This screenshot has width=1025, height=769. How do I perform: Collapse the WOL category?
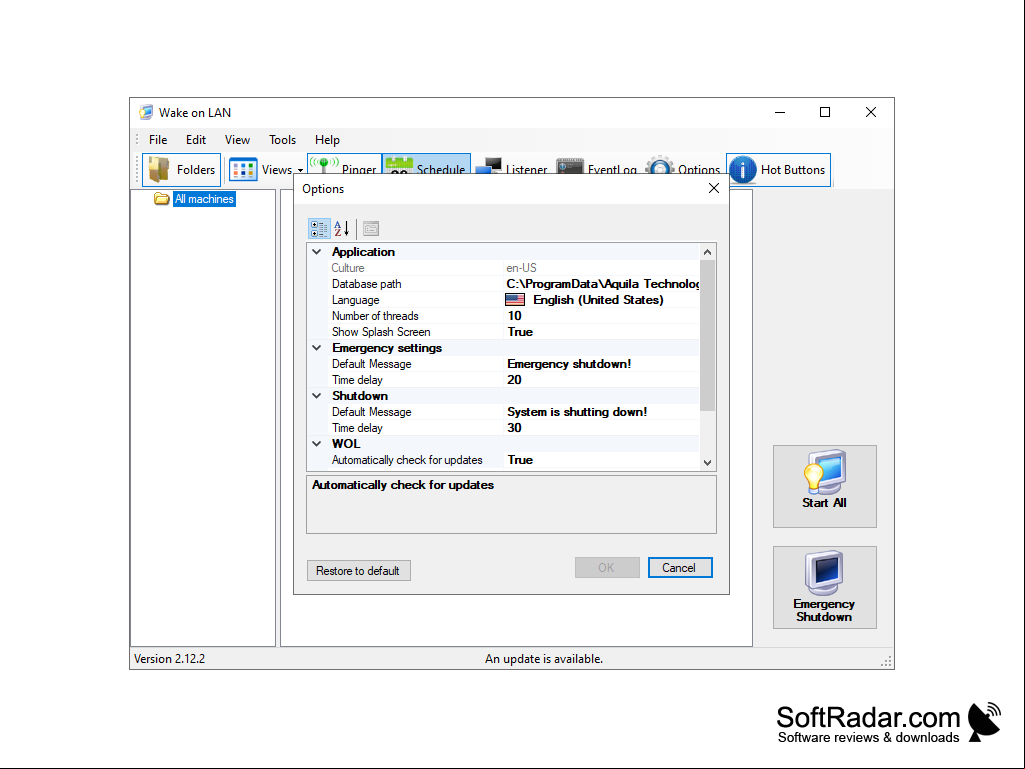317,444
